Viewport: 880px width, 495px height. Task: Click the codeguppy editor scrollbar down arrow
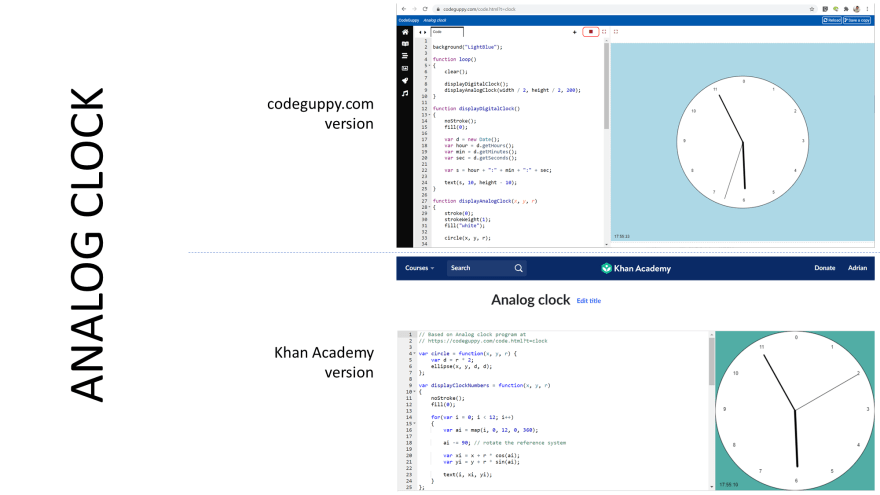(606, 245)
